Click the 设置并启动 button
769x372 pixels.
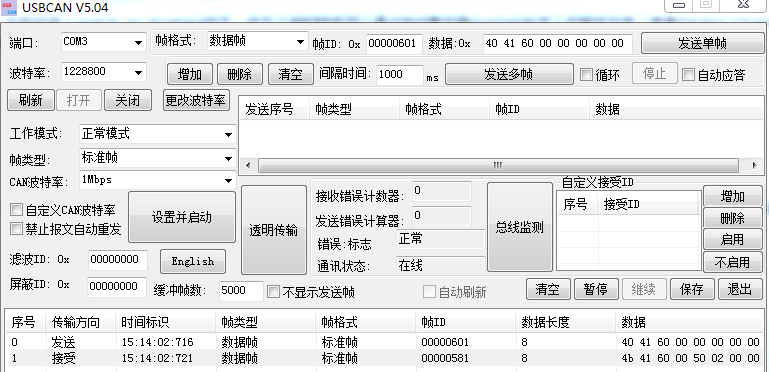pyautogui.click(x=182, y=217)
